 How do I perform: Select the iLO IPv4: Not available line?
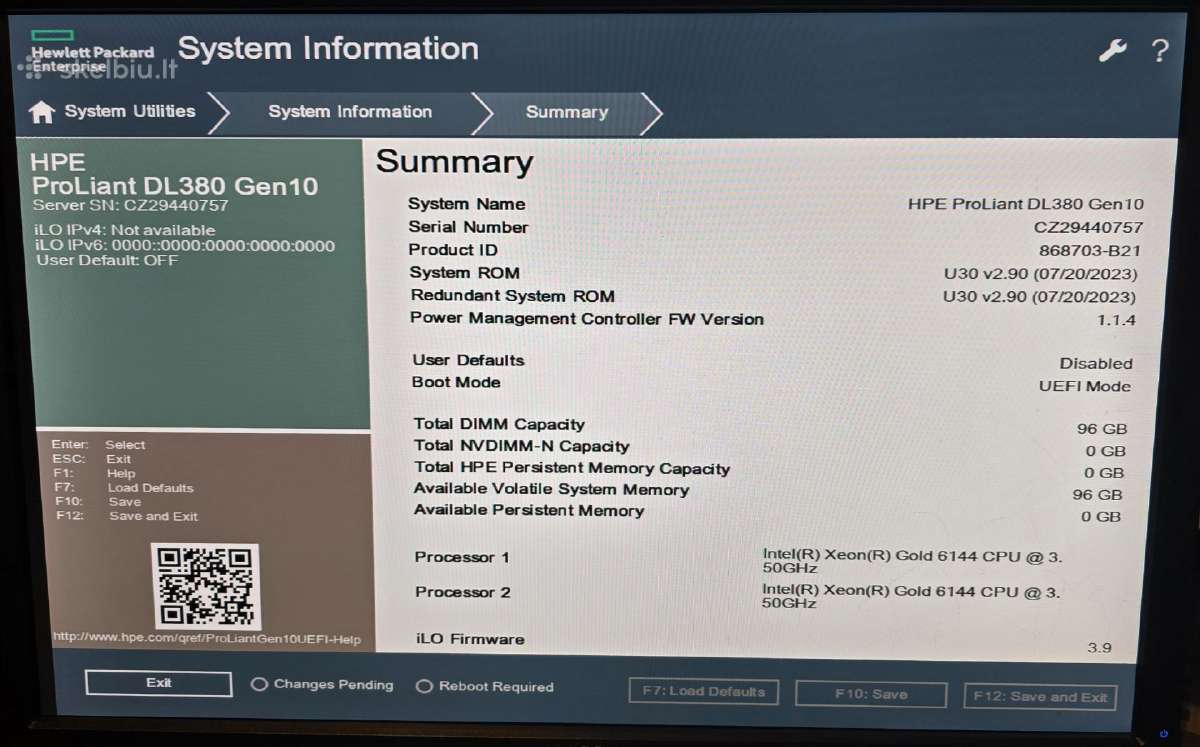pos(125,230)
